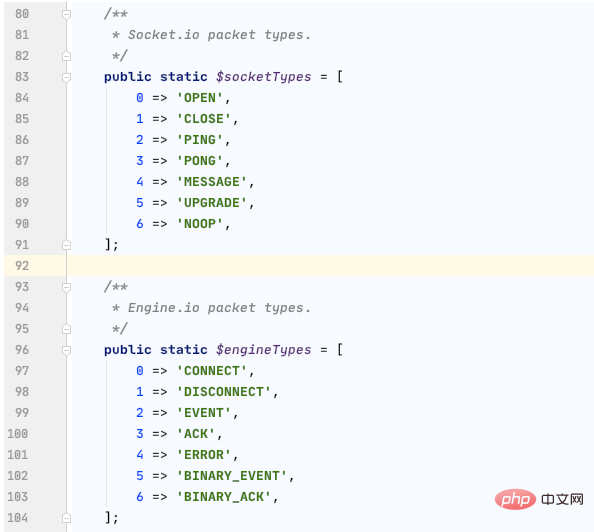Click line number 88 in the gutter
594x532 pixels.
click(22, 182)
